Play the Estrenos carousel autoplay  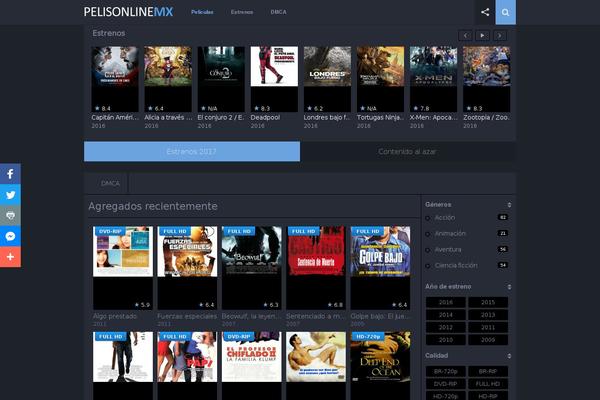[482, 36]
